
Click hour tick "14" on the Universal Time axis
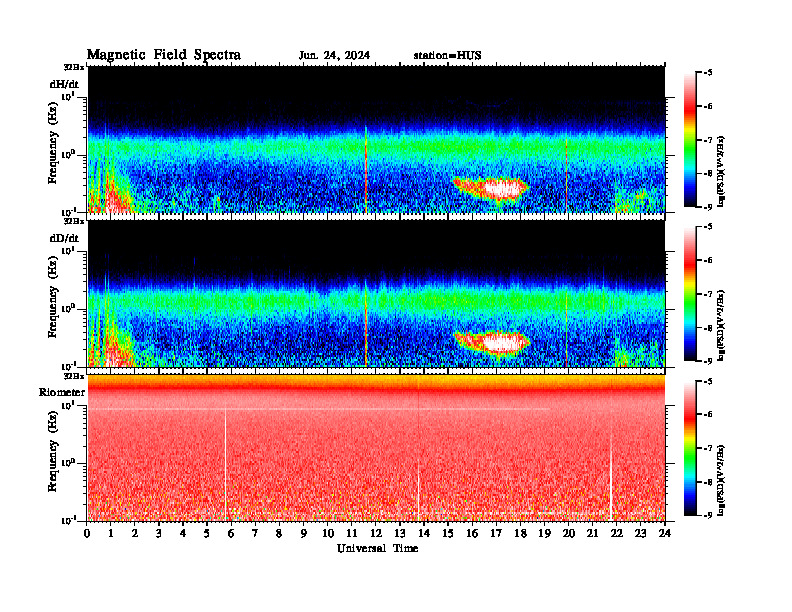tap(424, 534)
